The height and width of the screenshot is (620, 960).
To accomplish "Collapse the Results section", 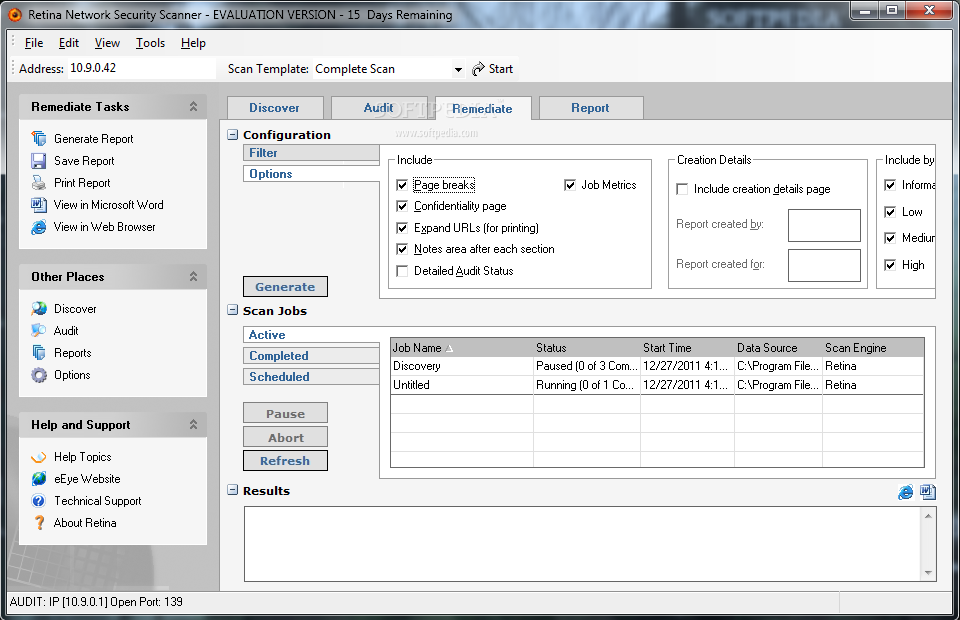I will tap(233, 490).
